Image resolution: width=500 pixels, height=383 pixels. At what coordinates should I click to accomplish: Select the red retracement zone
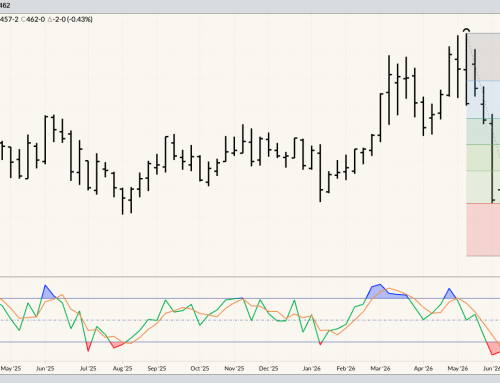(483, 230)
